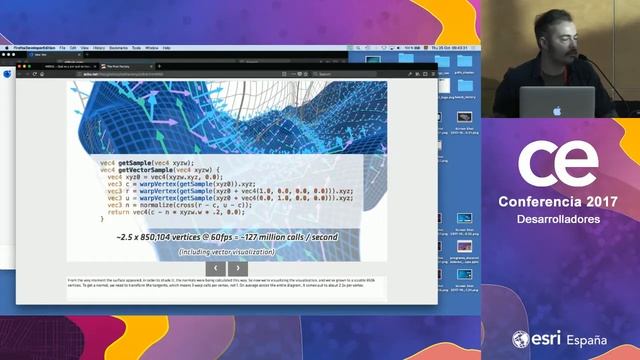Advance to next slide with right arrow

[x=238, y=268]
